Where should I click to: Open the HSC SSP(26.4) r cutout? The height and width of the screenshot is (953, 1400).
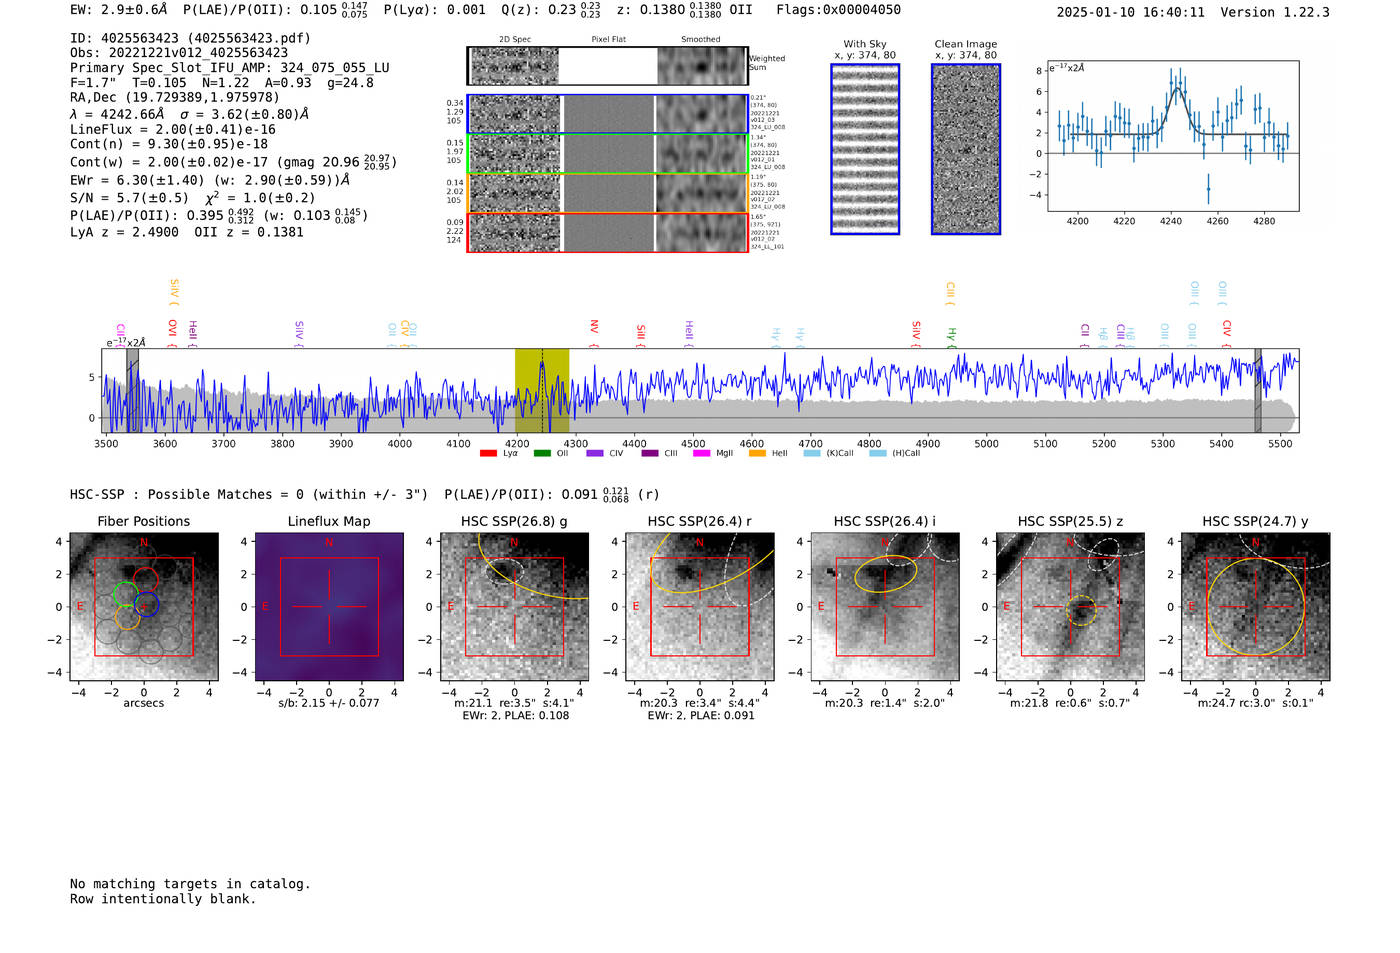[700, 607]
